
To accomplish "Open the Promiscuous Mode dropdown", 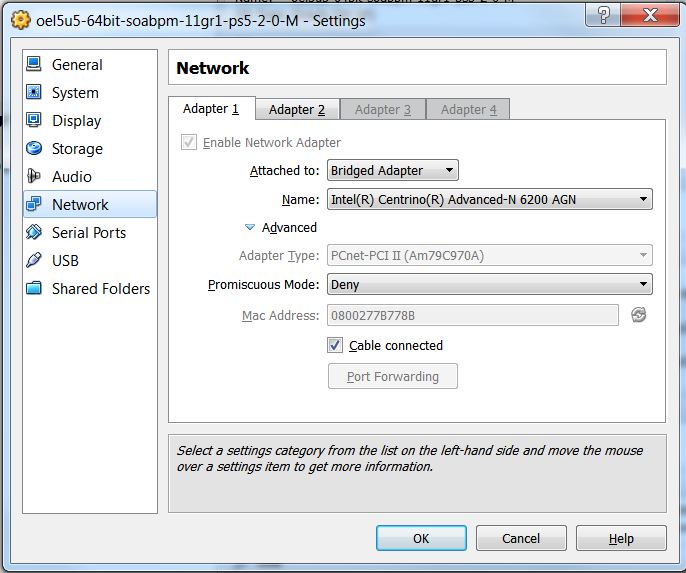I will (x=490, y=285).
